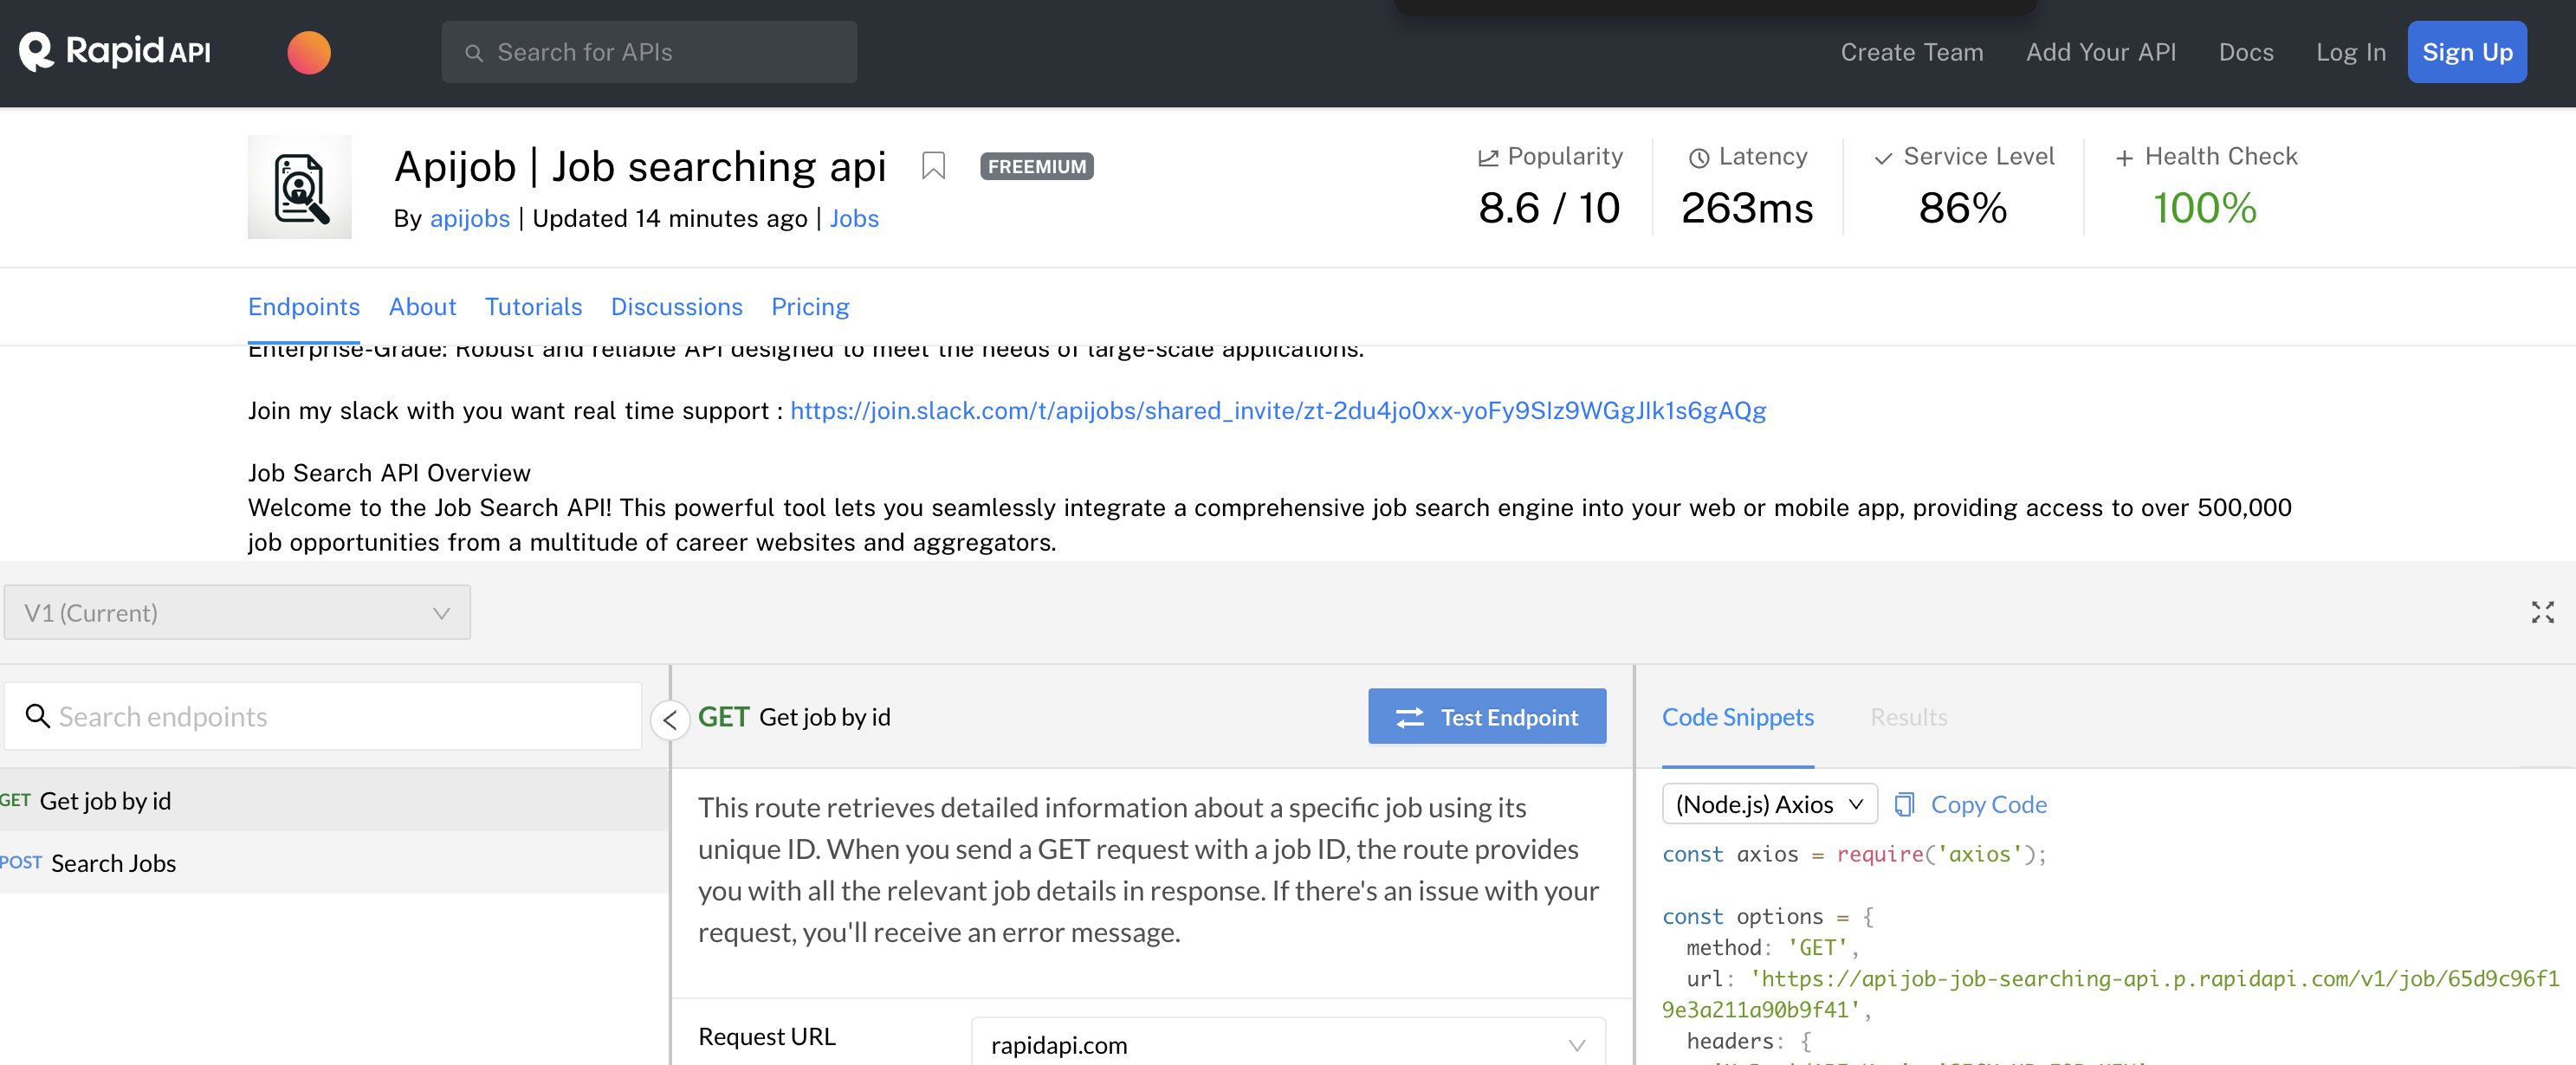Open the orange user avatar circle
2576x1065 pixels.
click(x=309, y=52)
